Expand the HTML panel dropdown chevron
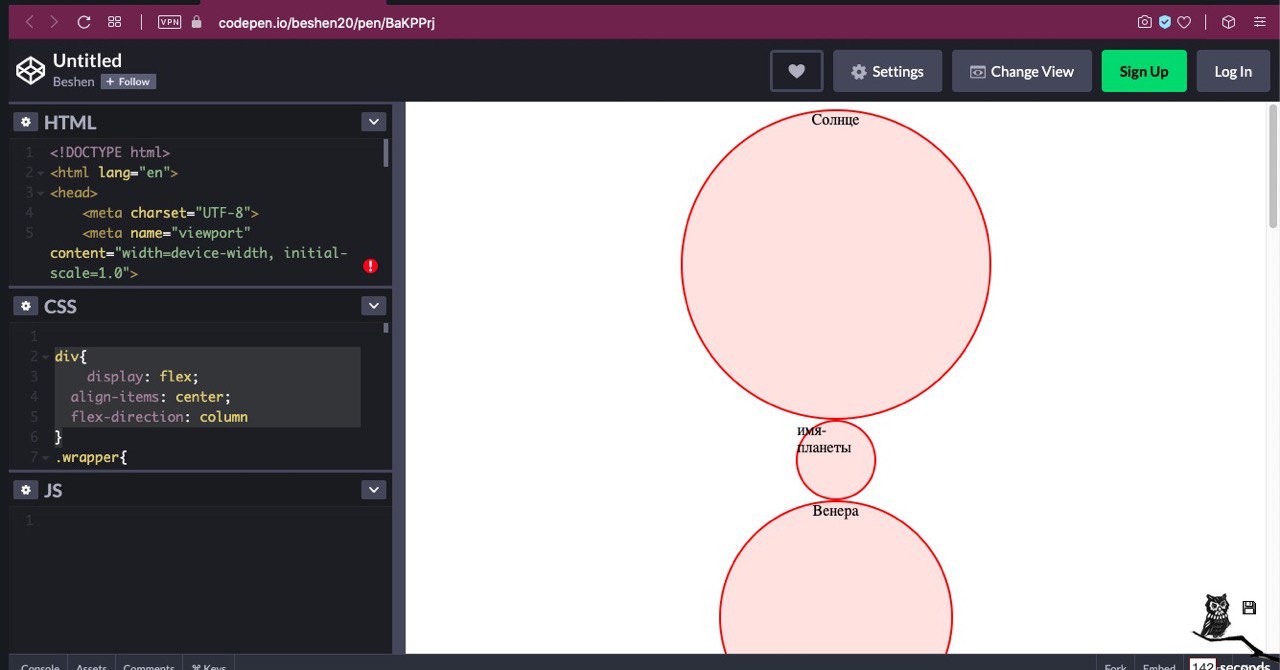 [x=373, y=122]
